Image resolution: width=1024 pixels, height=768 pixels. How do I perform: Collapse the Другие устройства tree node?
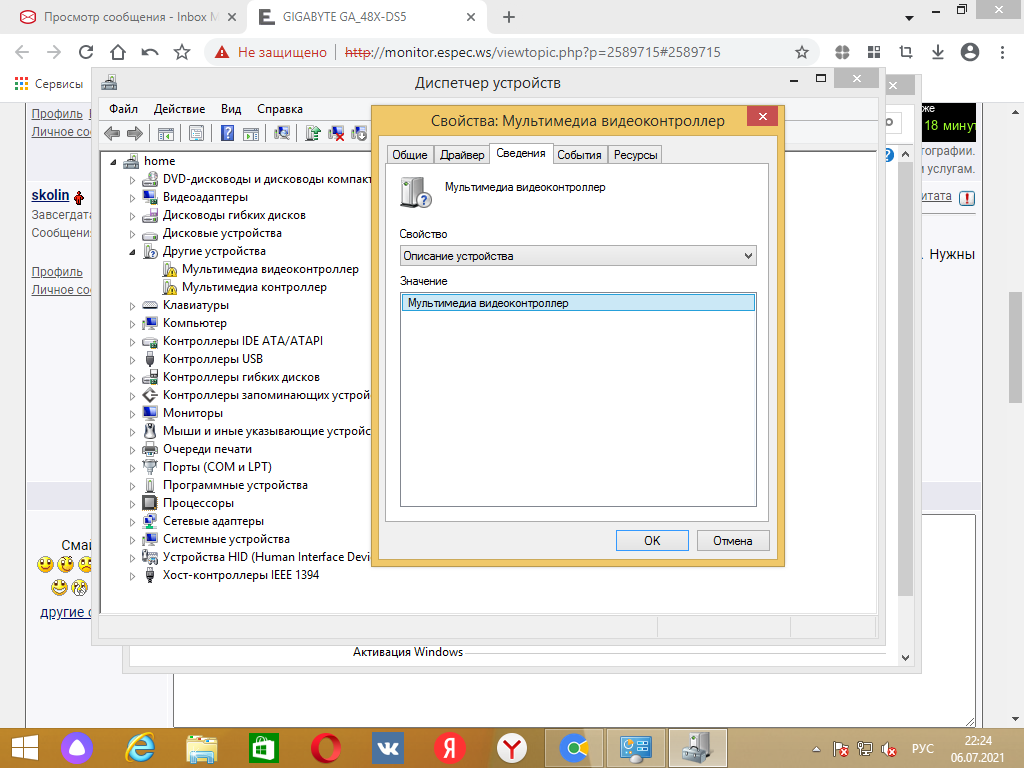coord(133,251)
